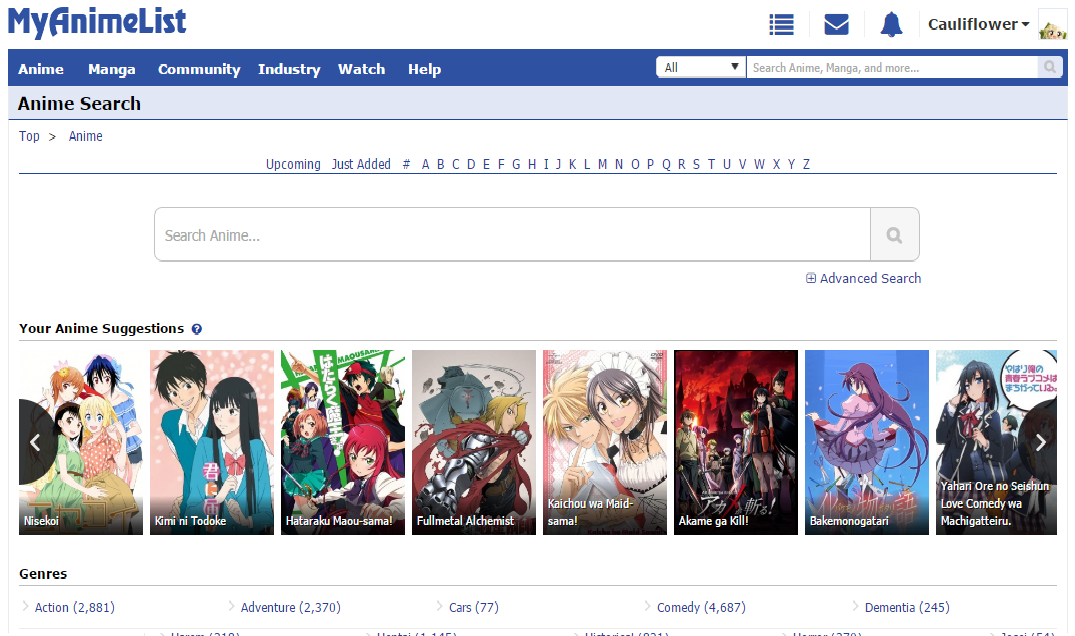
Task: Open the Manga menu
Action: pos(112,69)
